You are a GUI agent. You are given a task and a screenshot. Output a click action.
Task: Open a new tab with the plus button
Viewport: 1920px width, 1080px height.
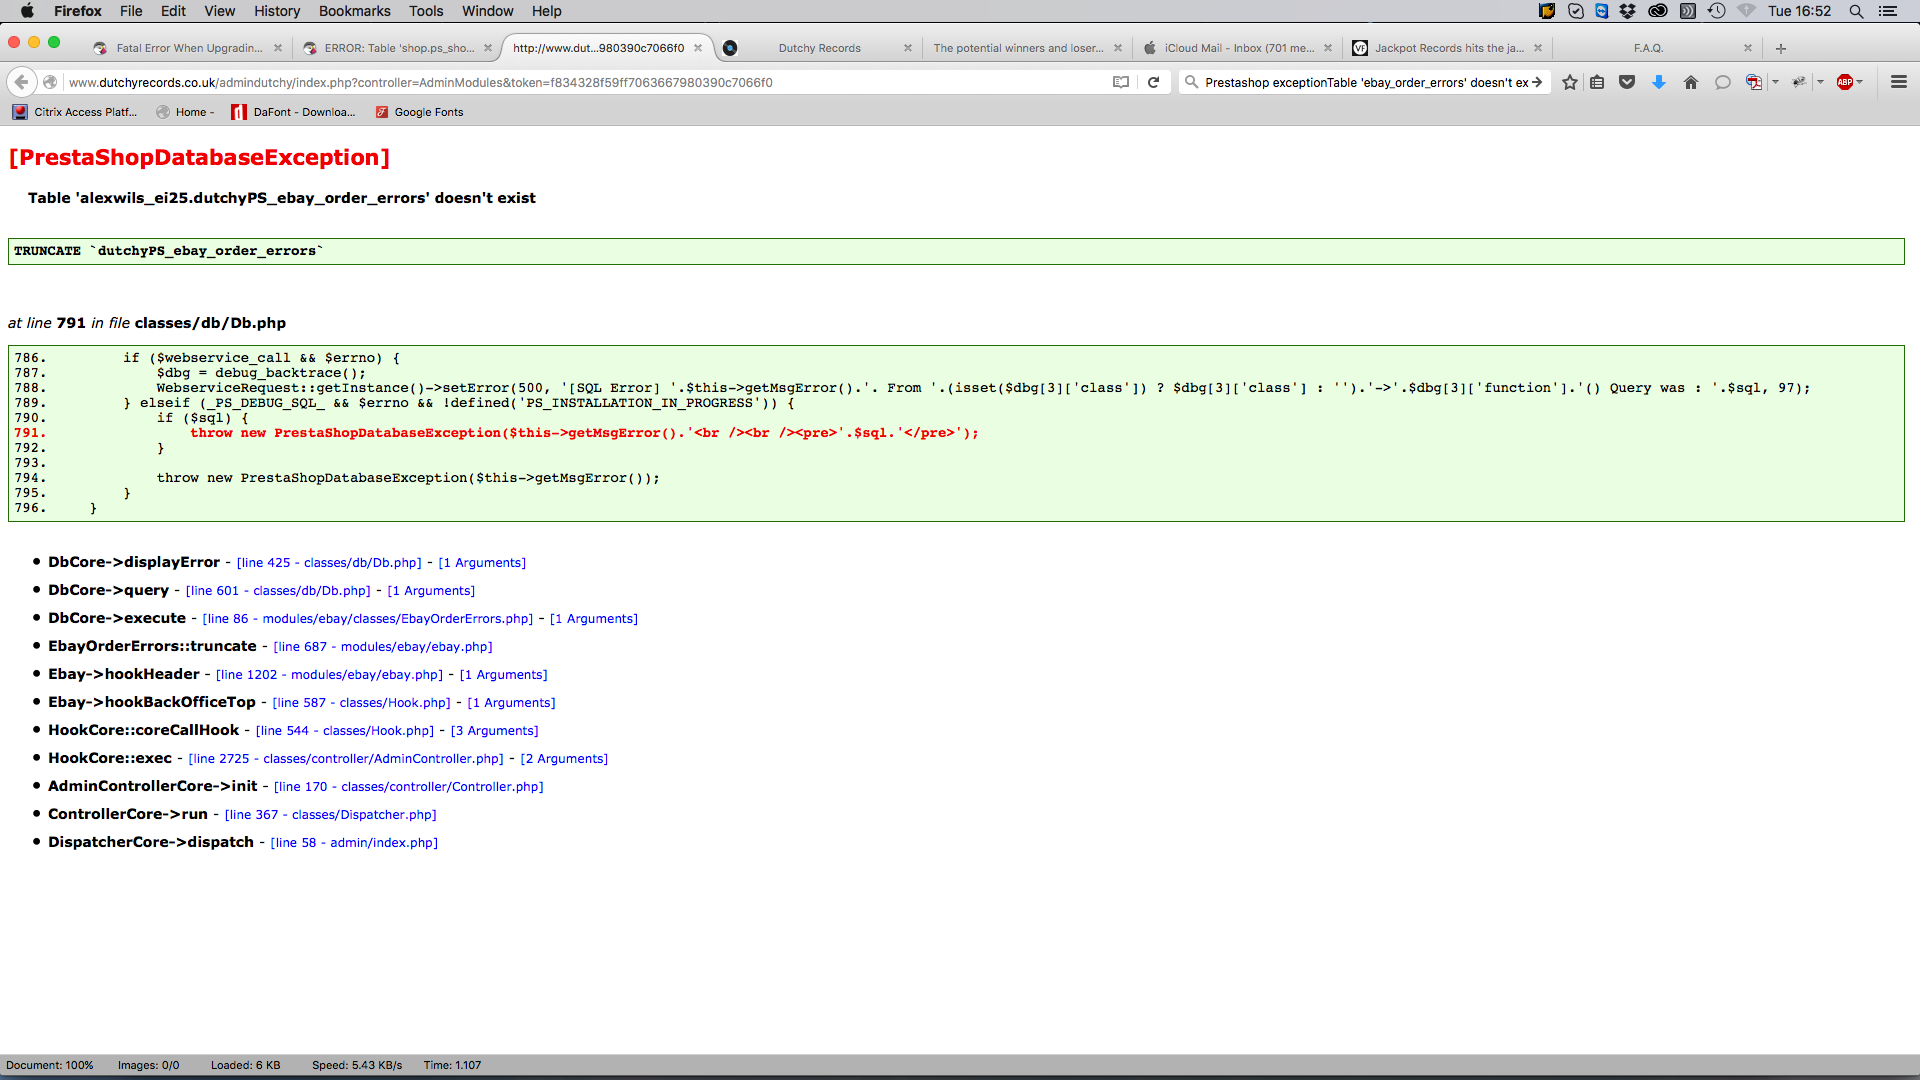click(x=1781, y=48)
